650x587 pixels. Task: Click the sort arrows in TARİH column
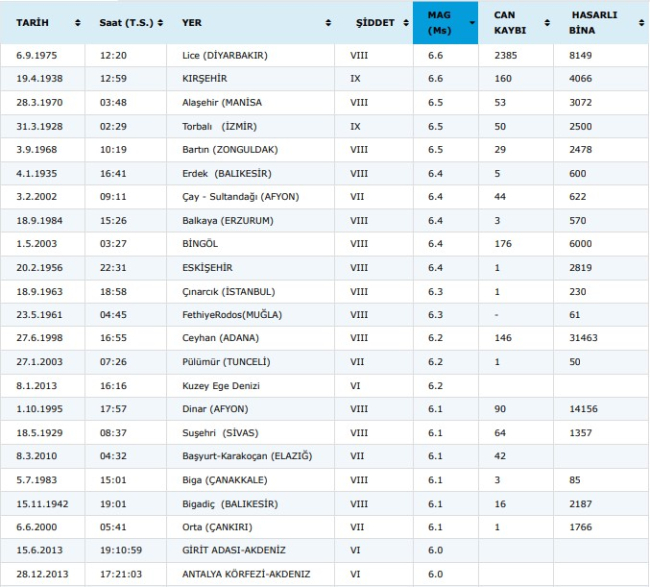coord(78,22)
